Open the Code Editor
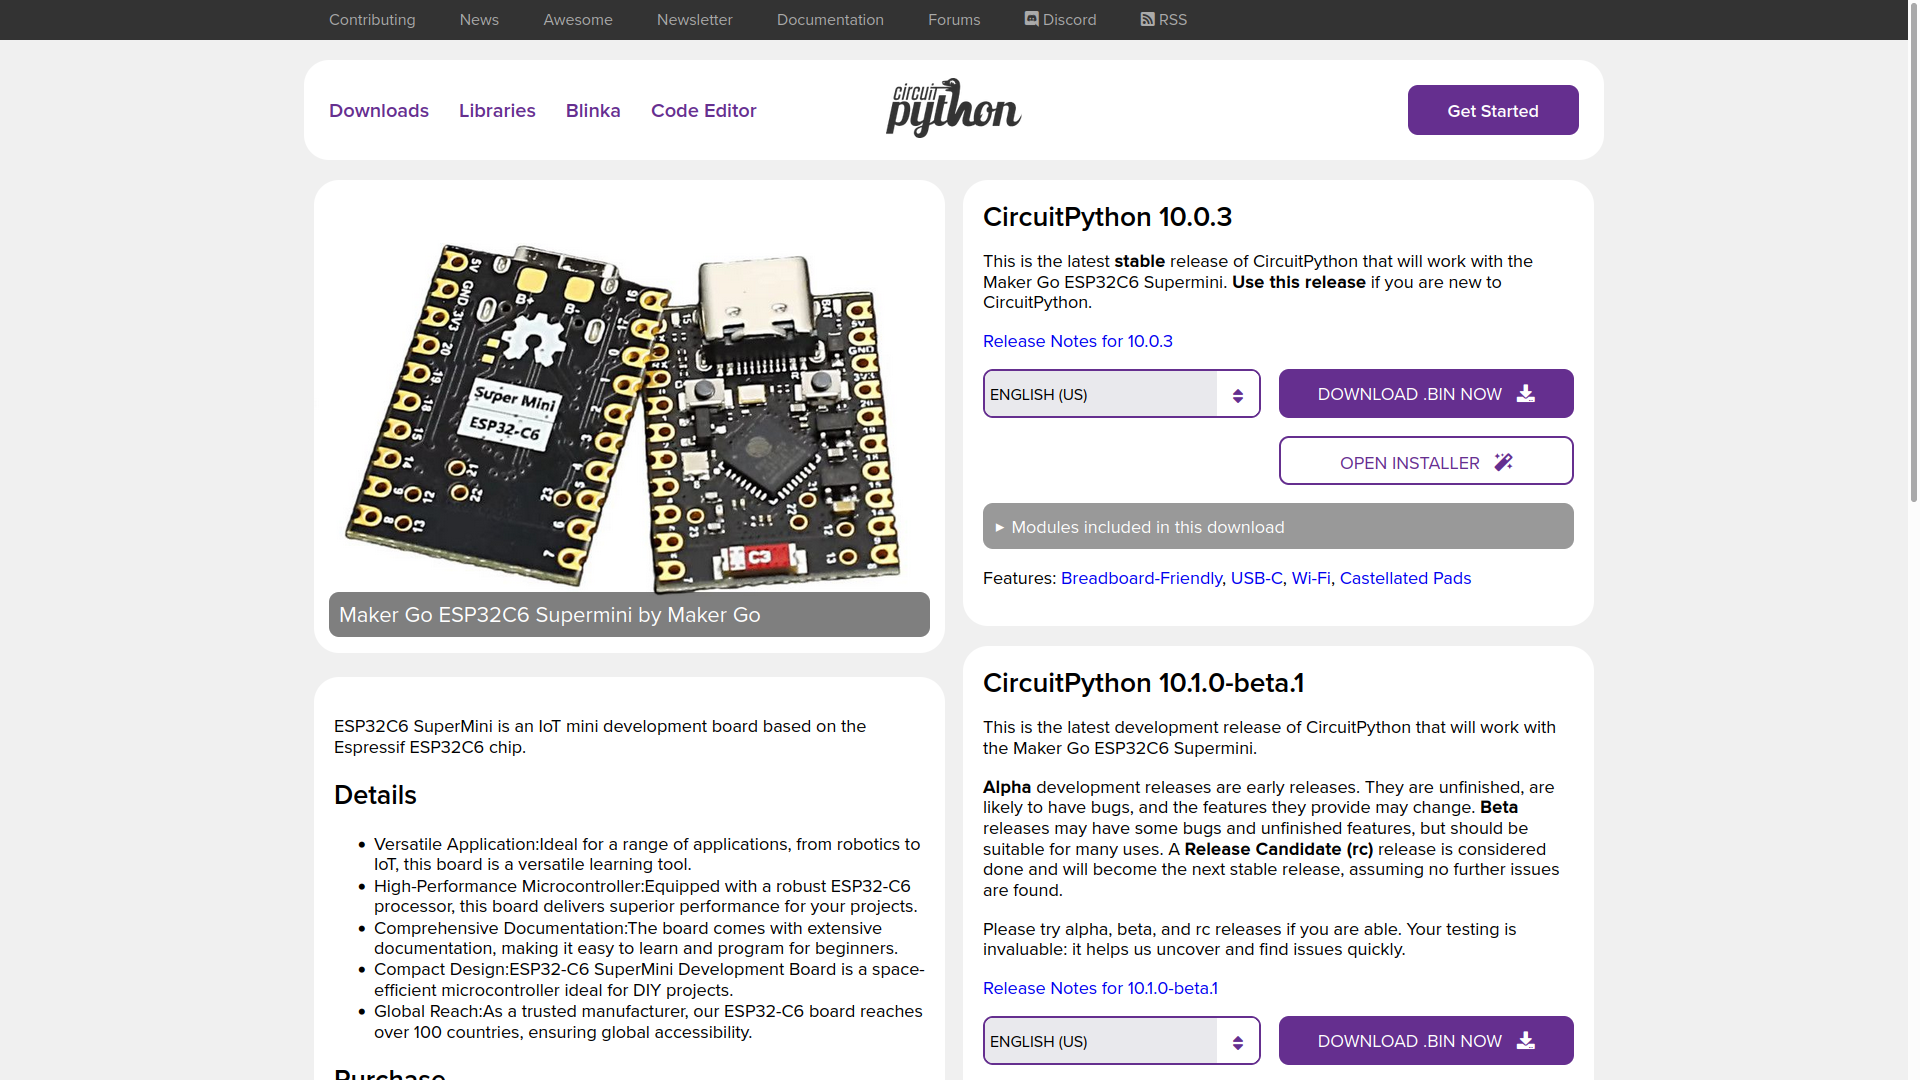Image resolution: width=1920 pixels, height=1080 pixels. click(x=704, y=110)
